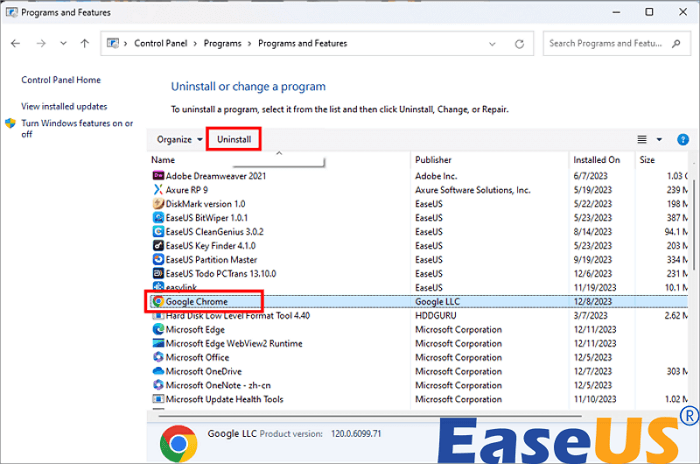The width and height of the screenshot is (700, 464).
Task: Sort by the Size column header
Action: point(647,159)
